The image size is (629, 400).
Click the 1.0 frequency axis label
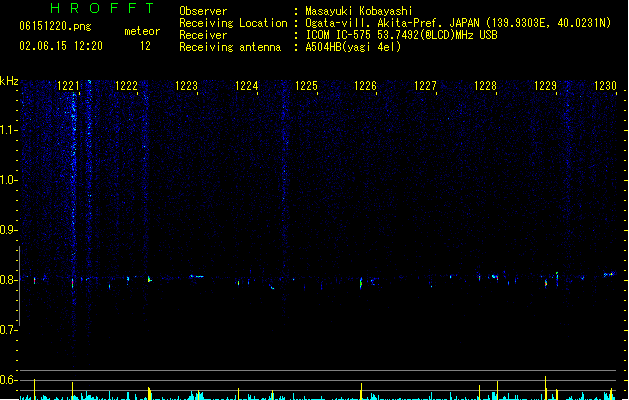click(8, 180)
